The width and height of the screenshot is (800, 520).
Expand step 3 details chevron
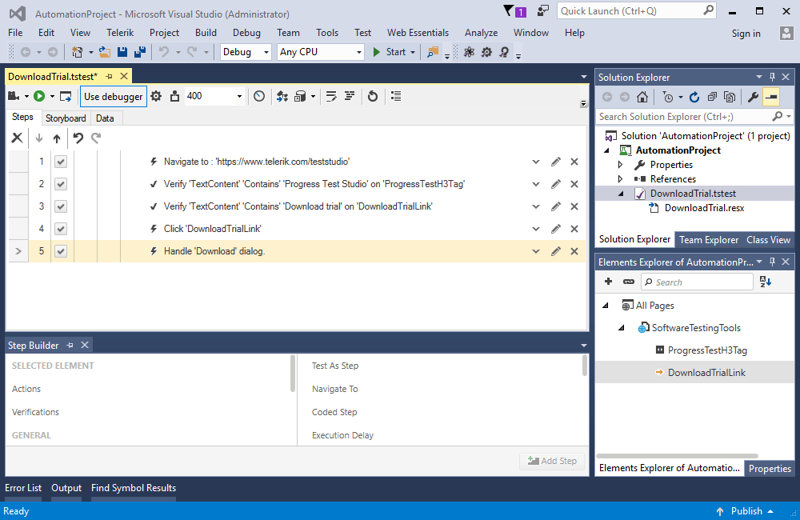point(536,206)
